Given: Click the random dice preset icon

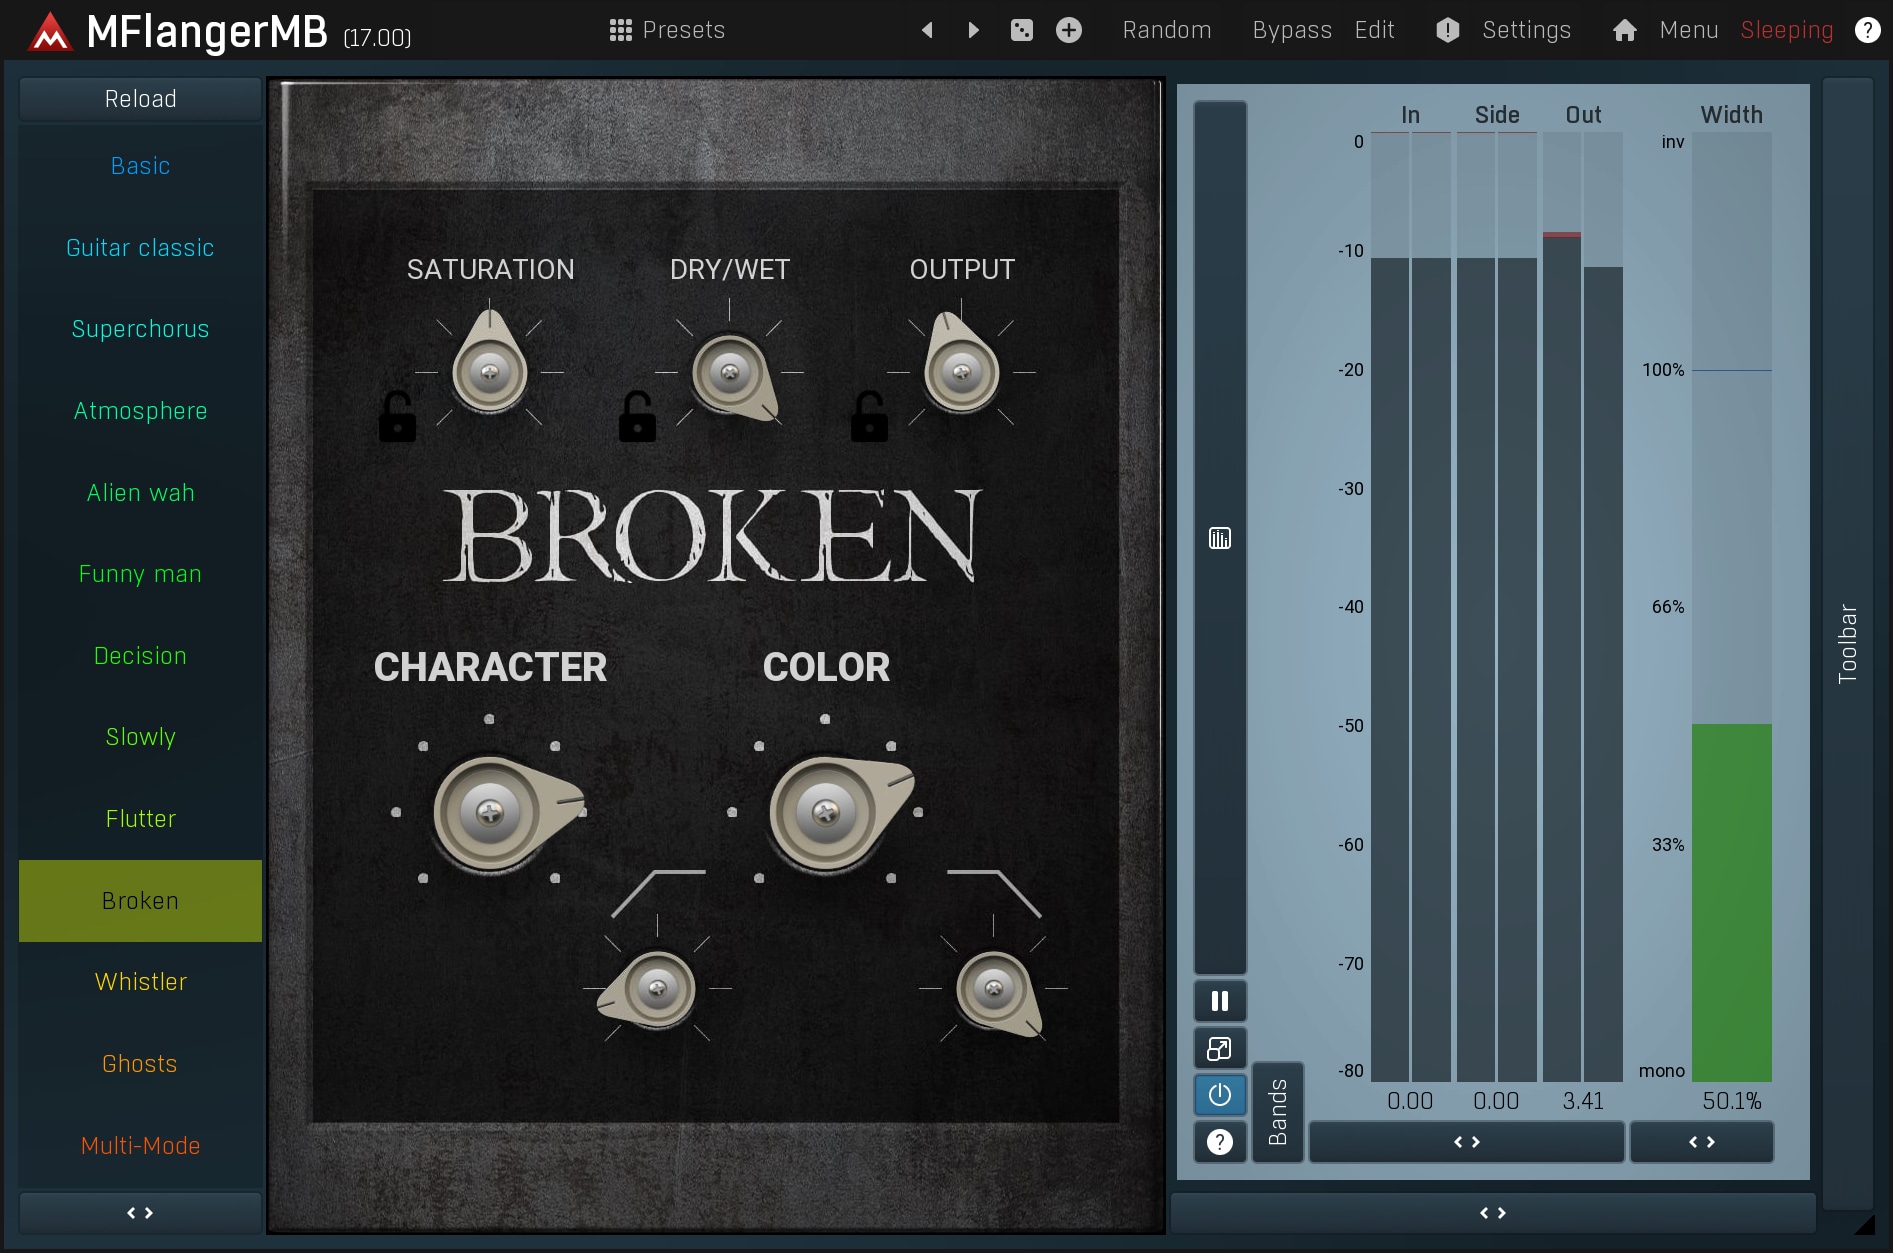Looking at the screenshot, I should [x=1021, y=30].
